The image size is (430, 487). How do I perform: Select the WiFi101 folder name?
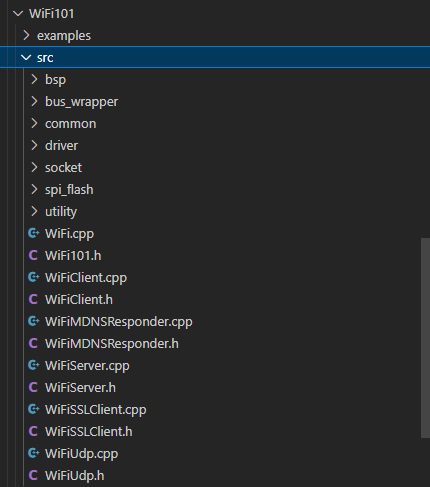52,14
